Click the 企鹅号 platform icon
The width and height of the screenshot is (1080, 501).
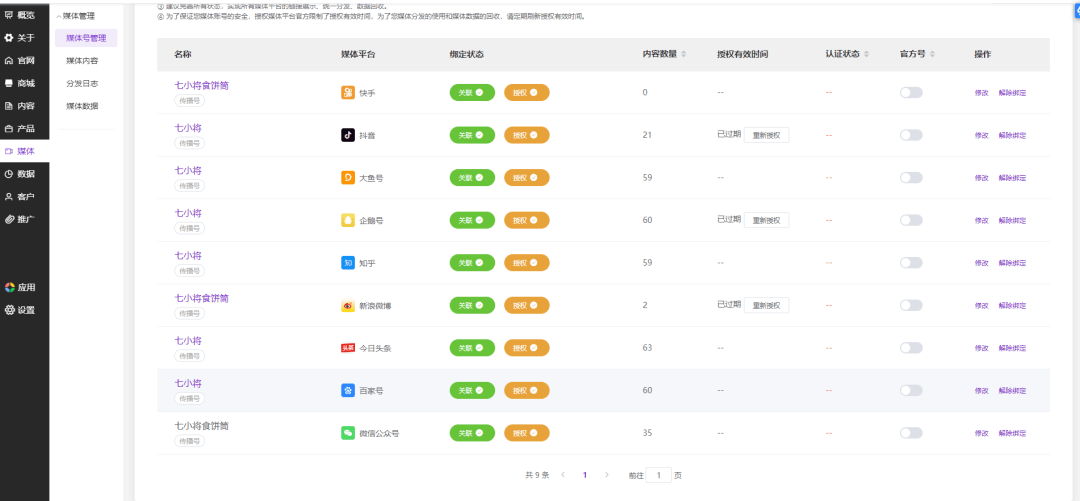(x=348, y=220)
